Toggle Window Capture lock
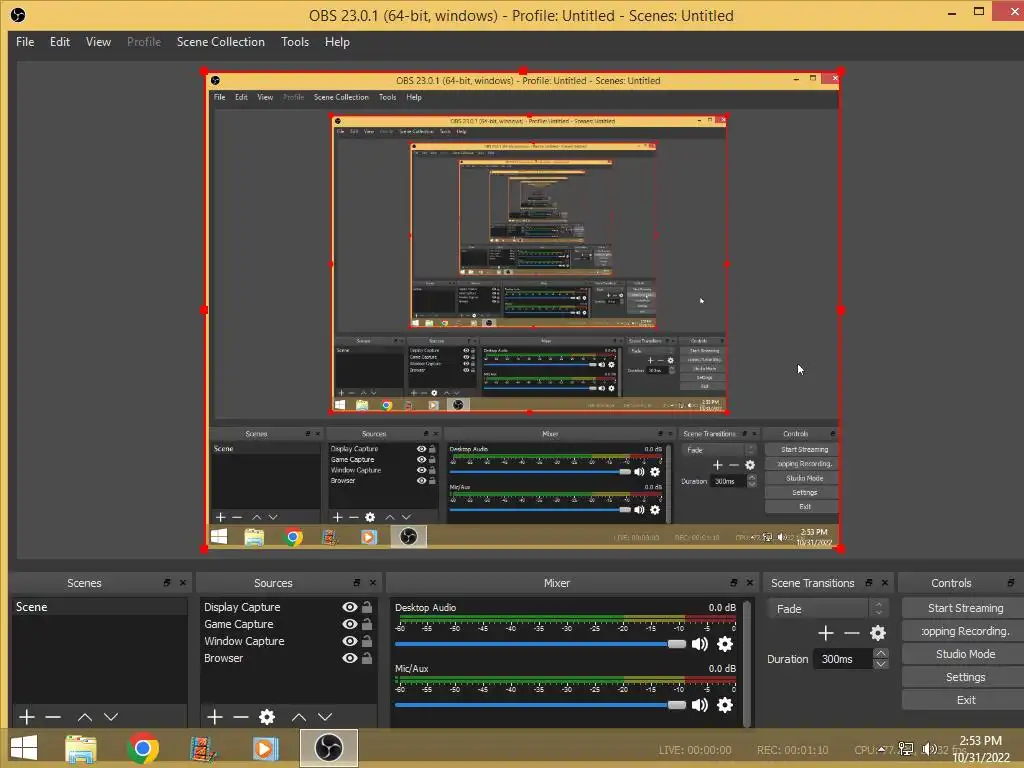Viewport: 1024px width, 768px height. point(367,641)
